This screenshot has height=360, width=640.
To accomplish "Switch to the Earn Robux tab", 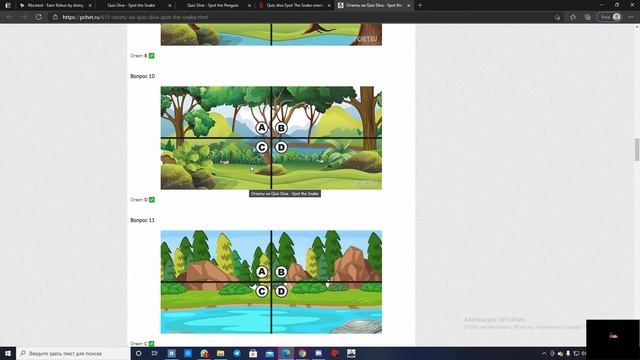I will (55, 5).
